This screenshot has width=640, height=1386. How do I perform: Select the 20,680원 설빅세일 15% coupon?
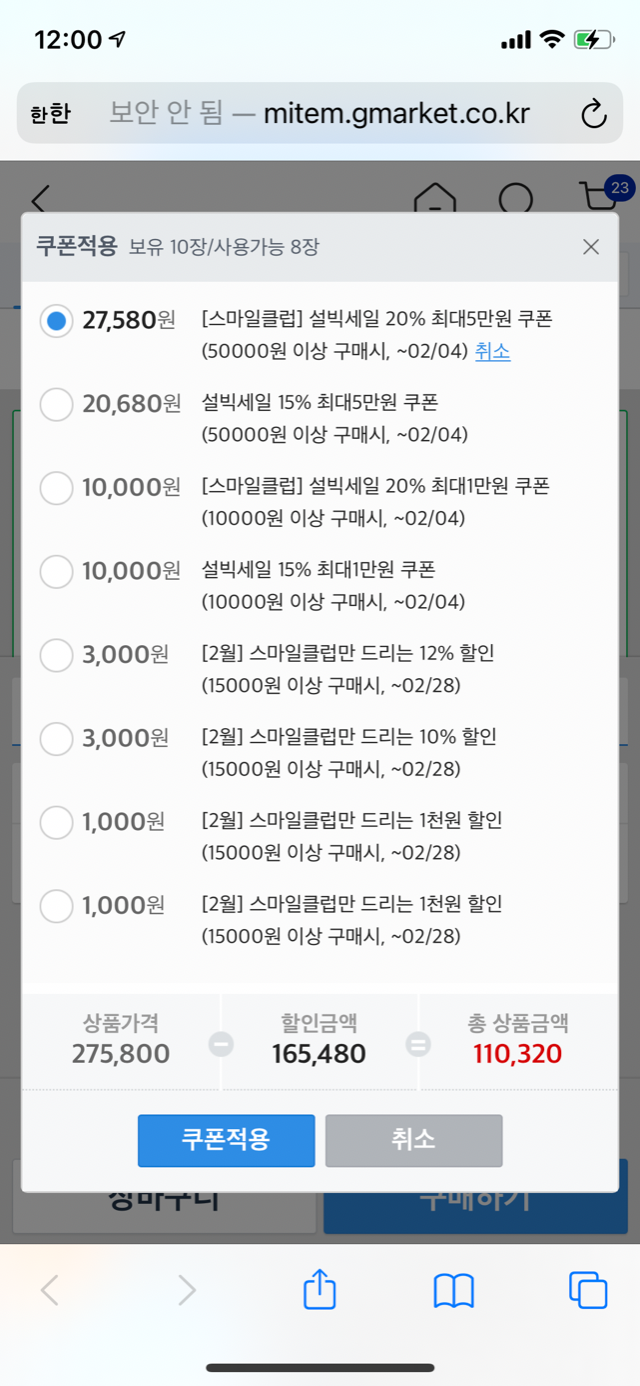pyautogui.click(x=57, y=405)
